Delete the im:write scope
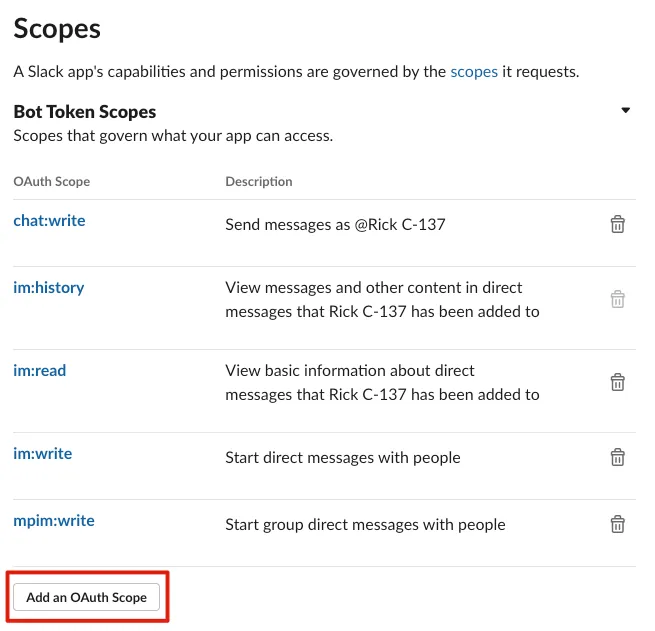This screenshot has width=655, height=631. (618, 457)
